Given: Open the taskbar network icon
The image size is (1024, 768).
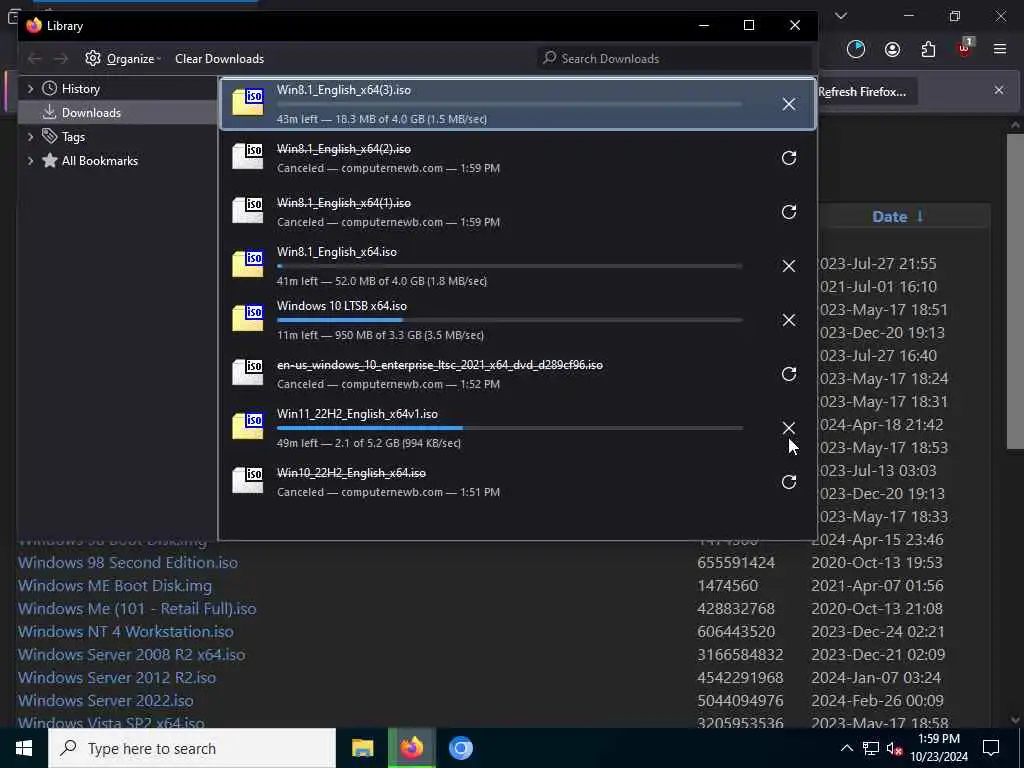Looking at the screenshot, I should point(871,748).
